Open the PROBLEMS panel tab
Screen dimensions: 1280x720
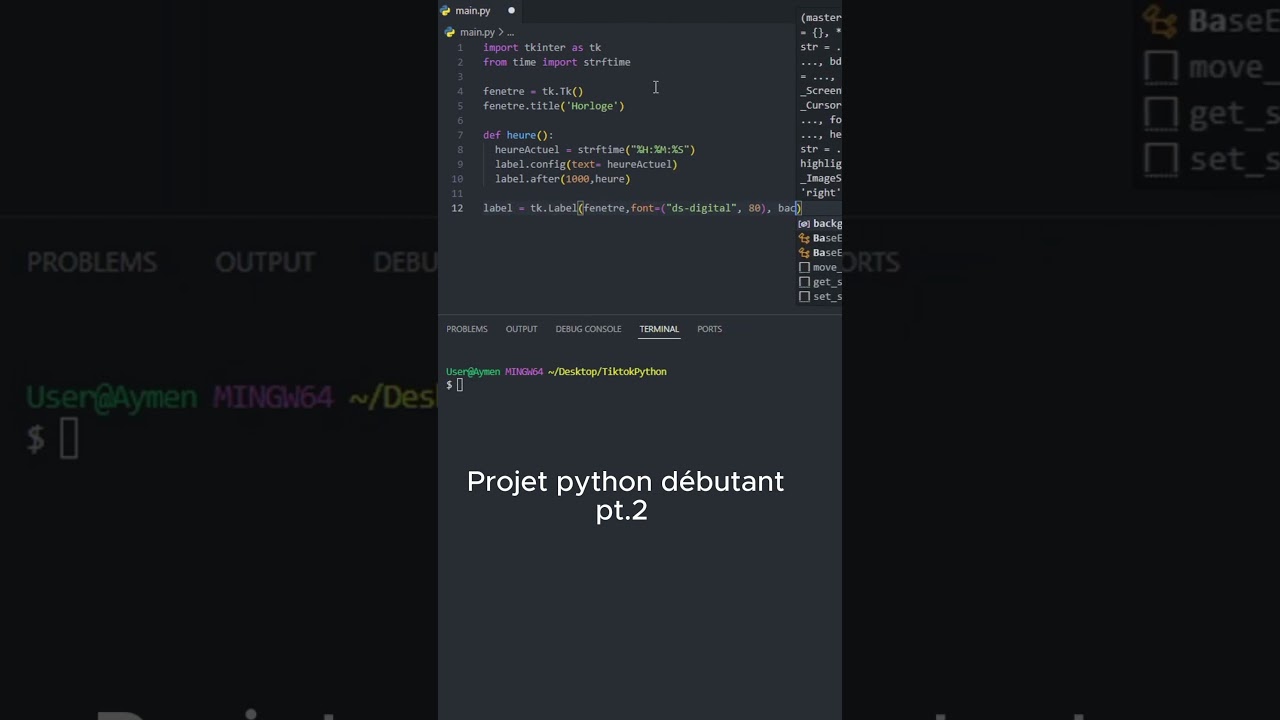pos(466,329)
